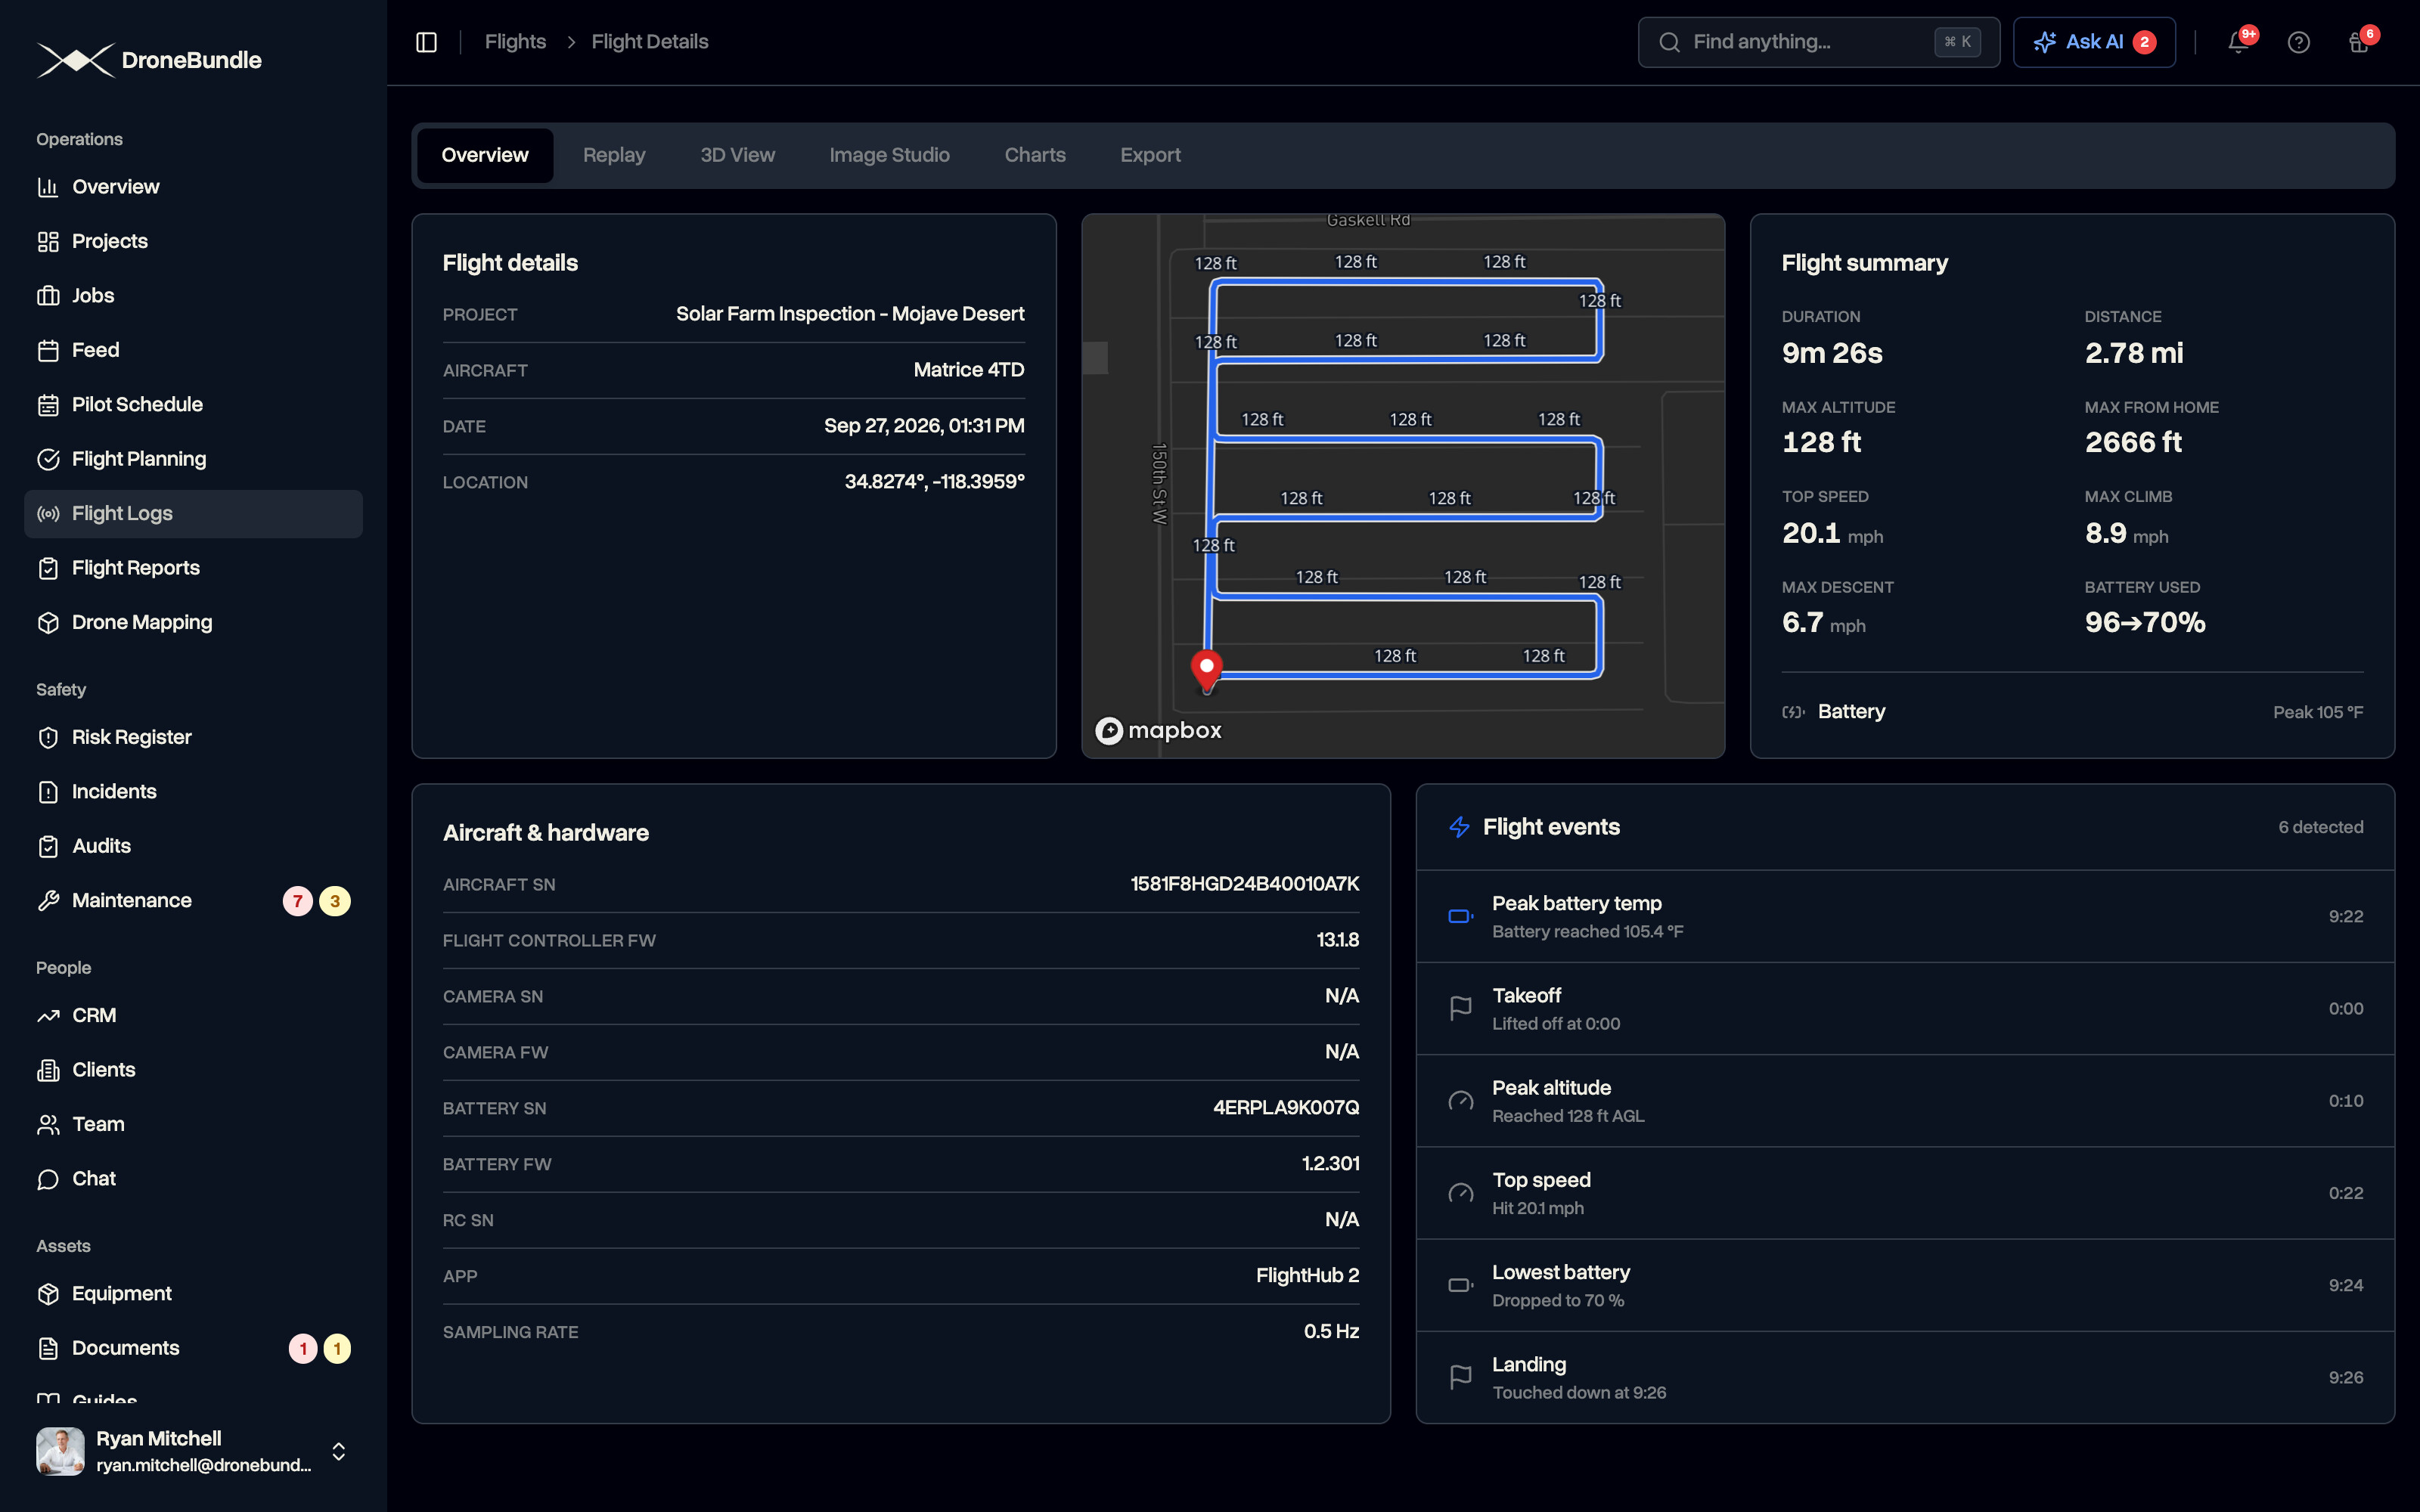Click aircraft serial 1581F8HGD24B40010A7K

point(1244,884)
